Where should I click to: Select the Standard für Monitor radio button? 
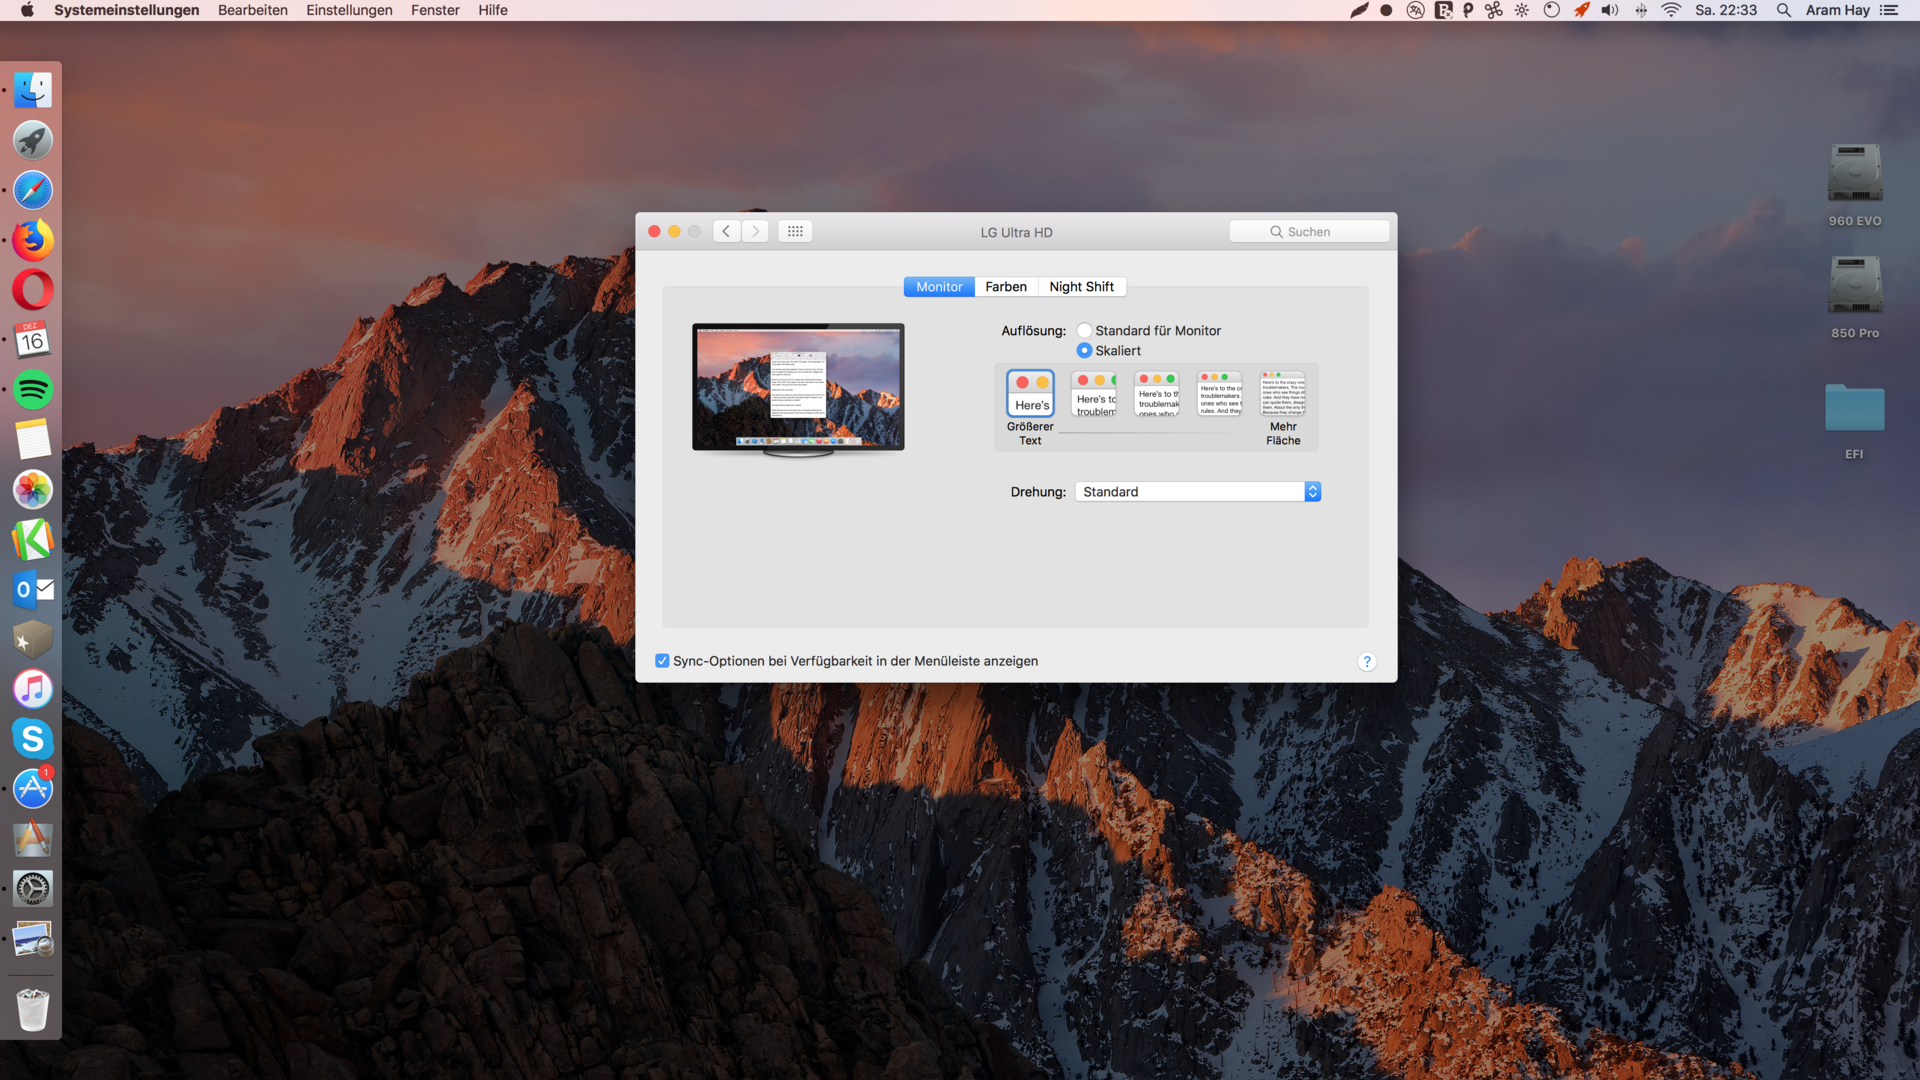click(1084, 330)
